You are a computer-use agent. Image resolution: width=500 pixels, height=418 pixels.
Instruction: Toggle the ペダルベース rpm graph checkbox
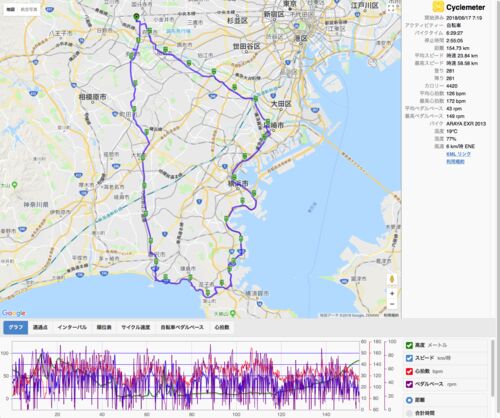coord(409,384)
